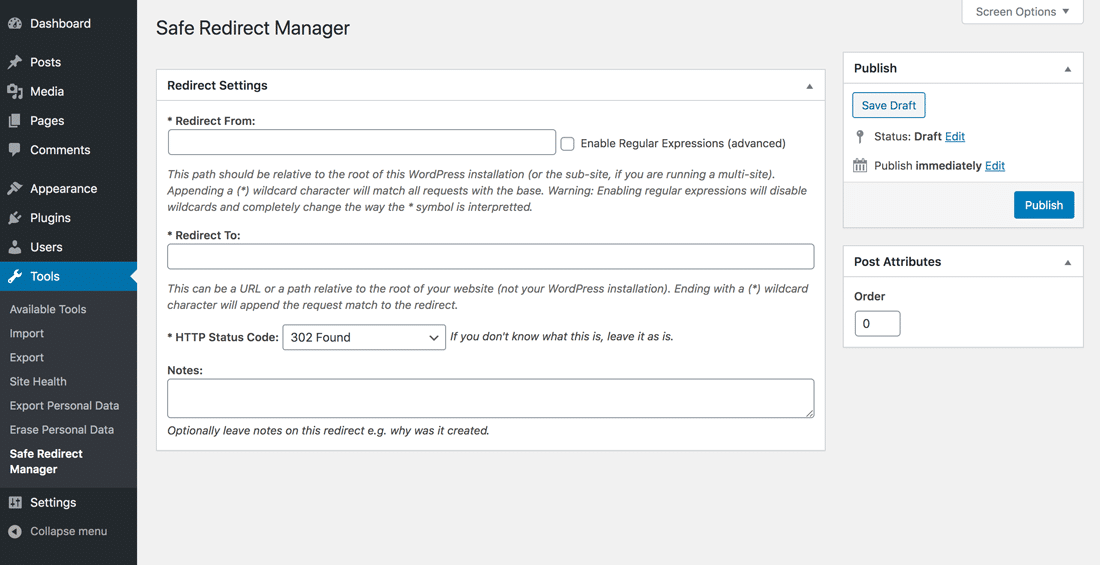Image resolution: width=1100 pixels, height=565 pixels.
Task: Open Comments menu item
Action: click(x=68, y=150)
